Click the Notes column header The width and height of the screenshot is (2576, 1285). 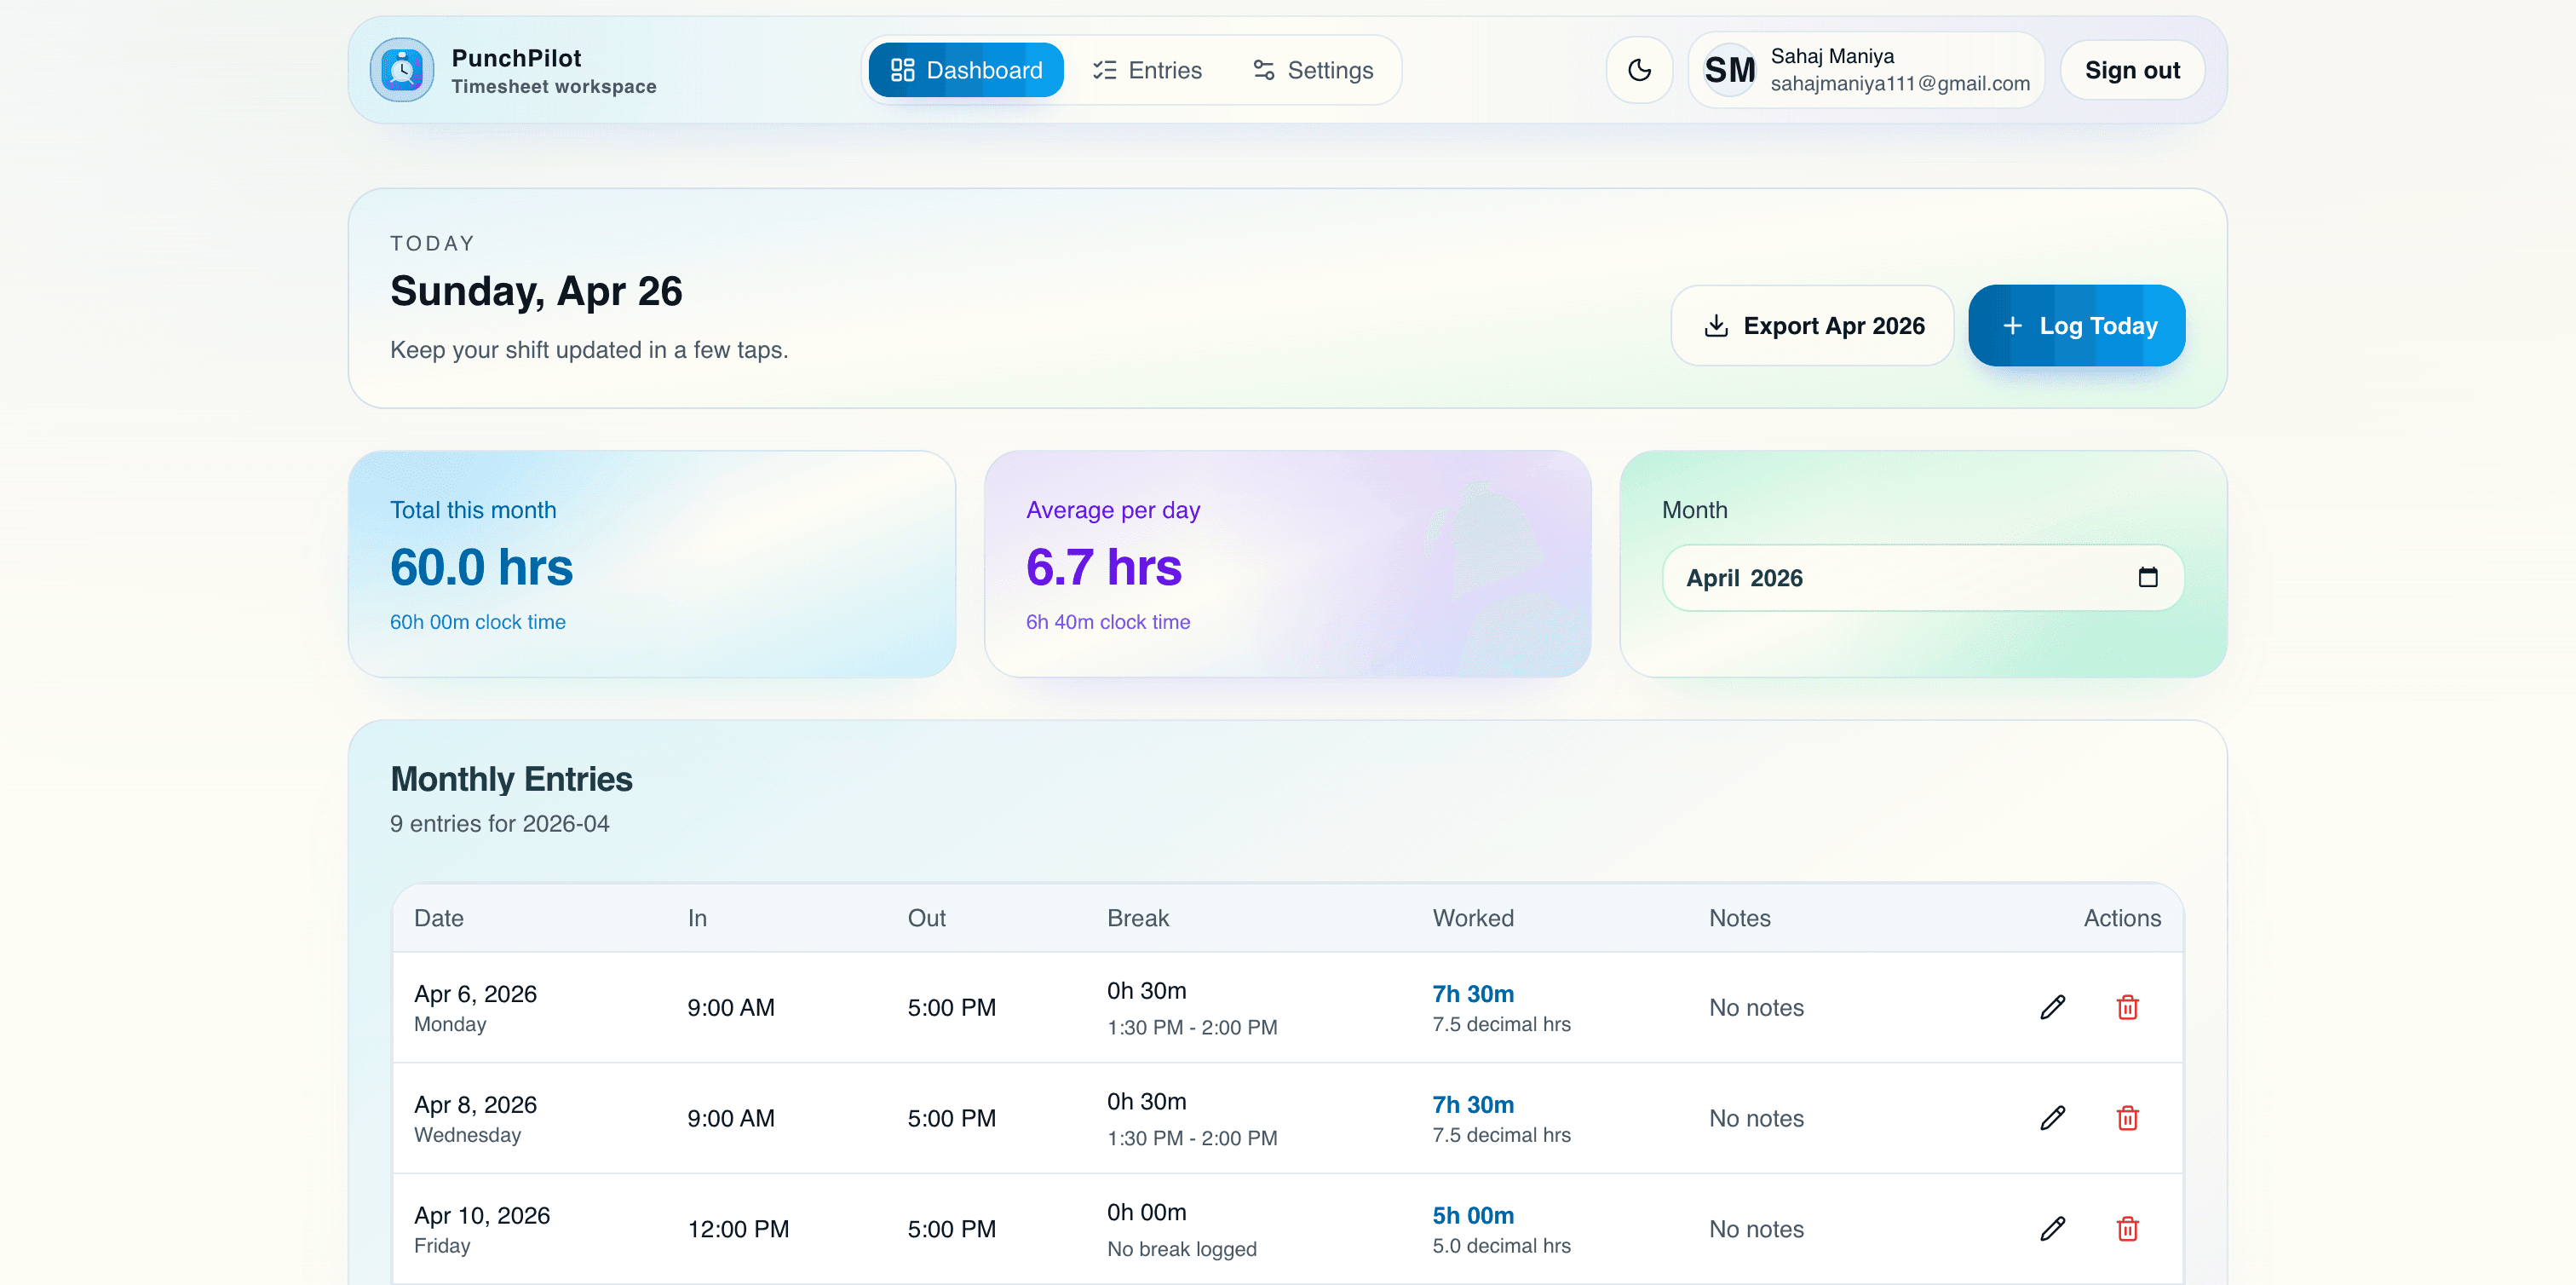click(x=1739, y=918)
